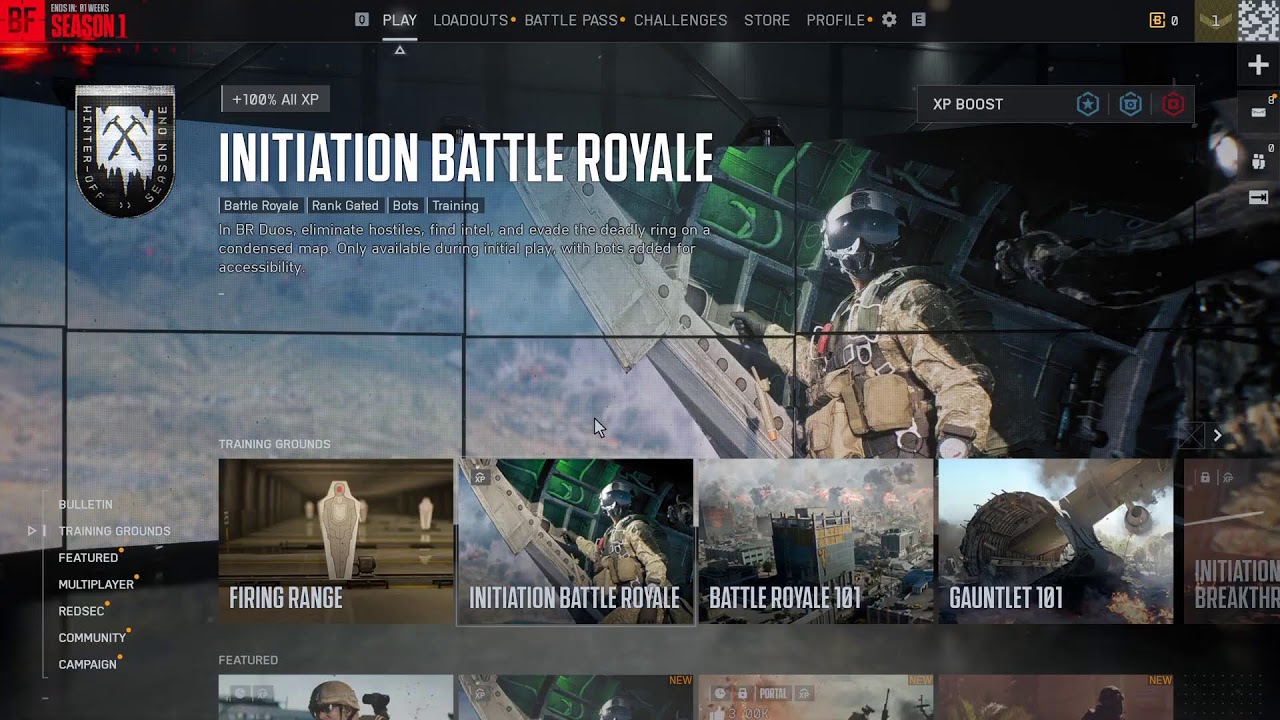Click lock icon on Initiation Breakthrough card
Viewport: 1280px width, 720px height.
1206,478
